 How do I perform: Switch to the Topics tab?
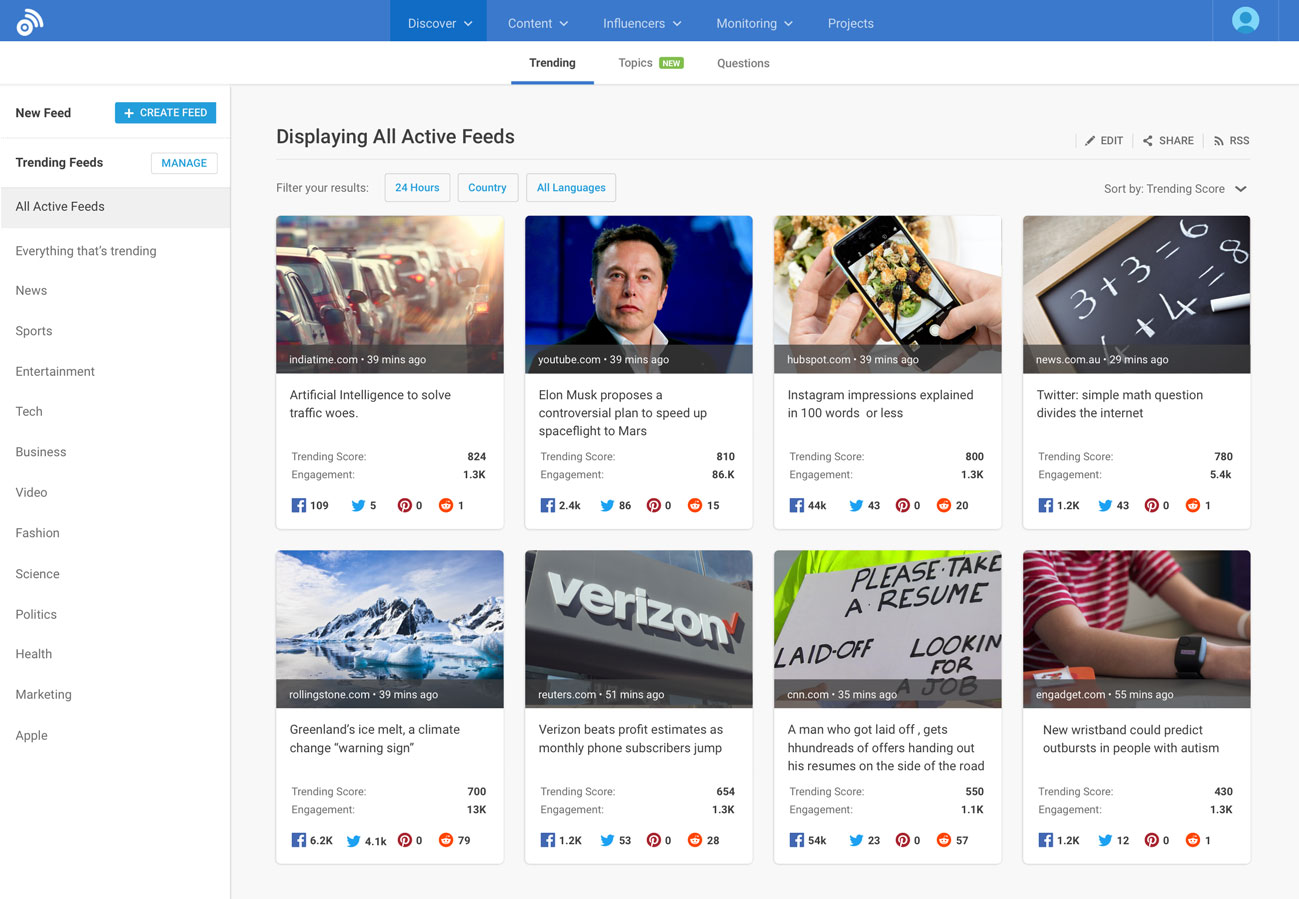(635, 62)
